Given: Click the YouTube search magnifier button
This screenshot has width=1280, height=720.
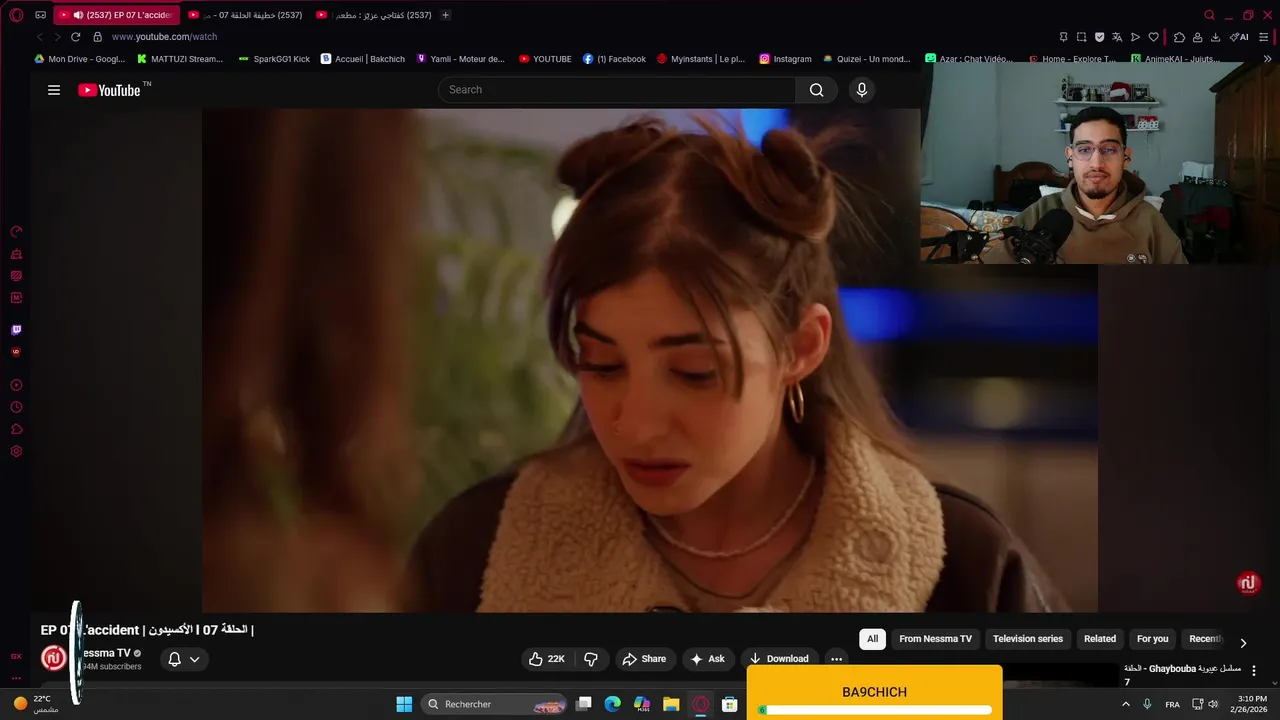Looking at the screenshot, I should (817, 90).
